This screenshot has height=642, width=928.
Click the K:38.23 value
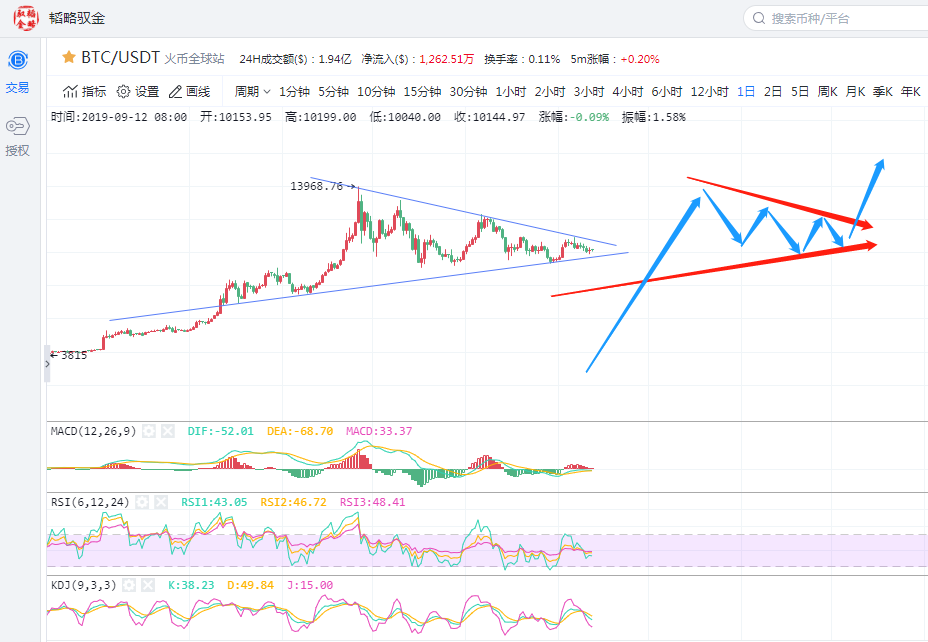click(191, 585)
